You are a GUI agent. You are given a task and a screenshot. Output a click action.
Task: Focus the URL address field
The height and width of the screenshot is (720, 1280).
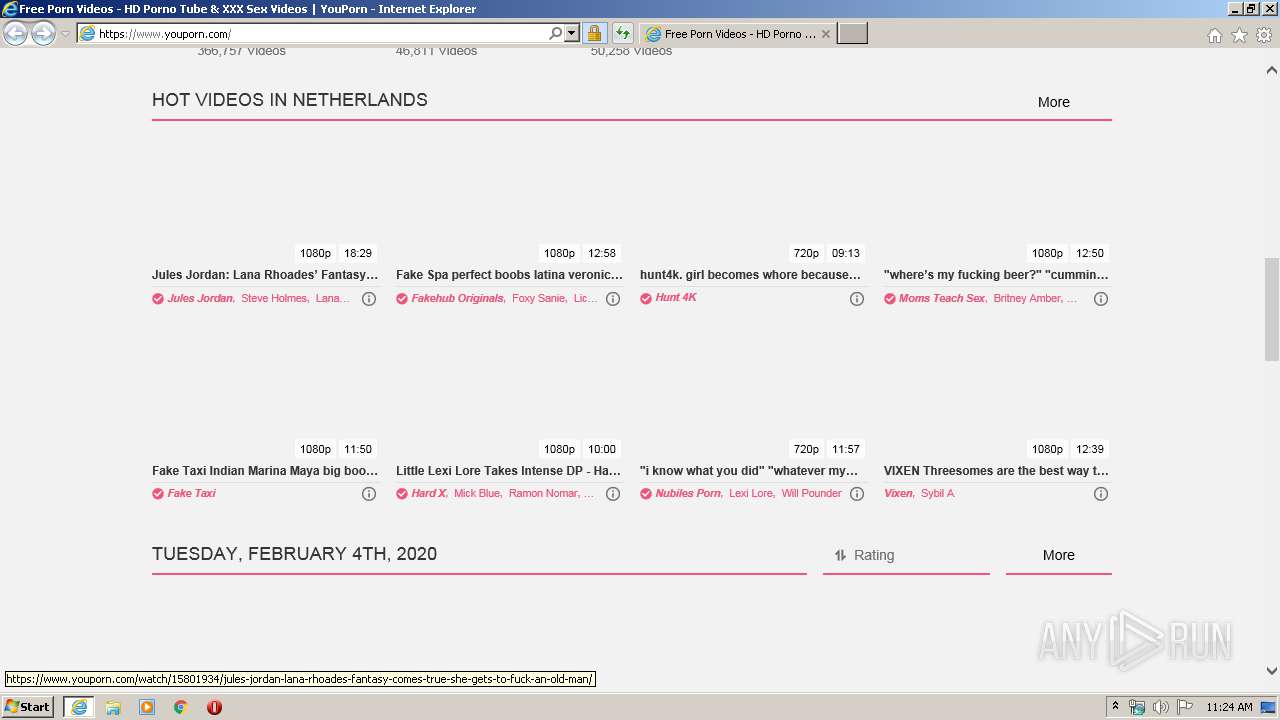point(320,34)
